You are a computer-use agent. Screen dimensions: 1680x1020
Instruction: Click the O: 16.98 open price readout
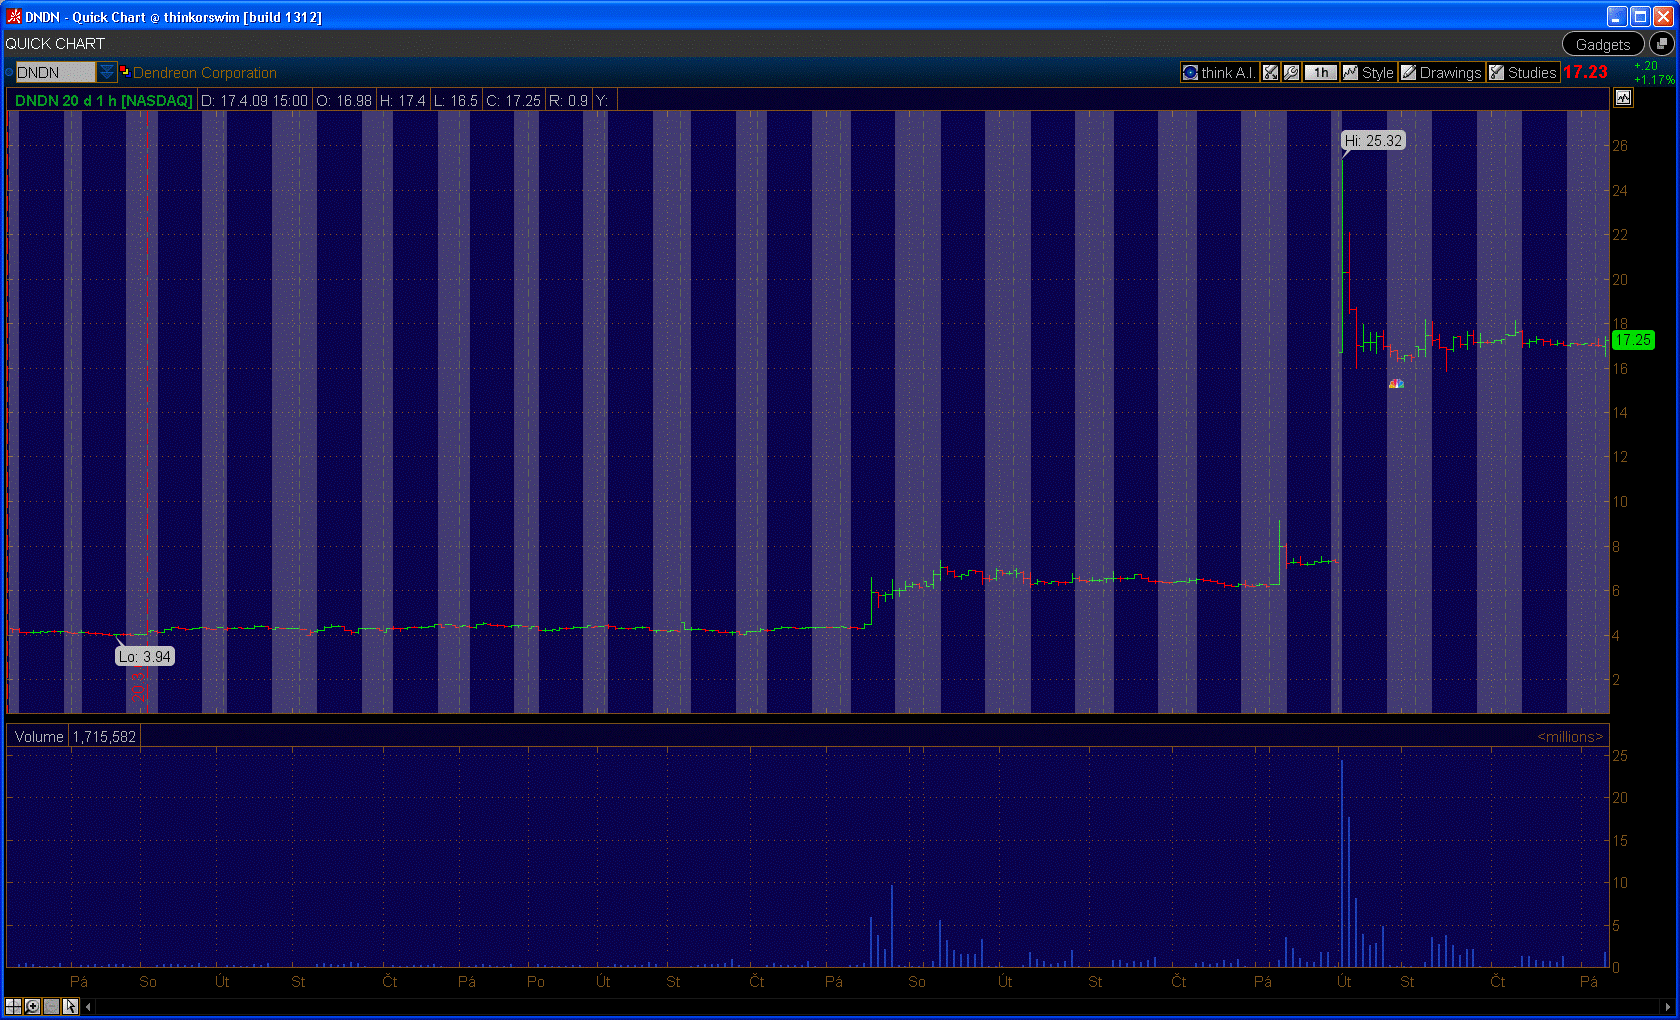click(343, 100)
